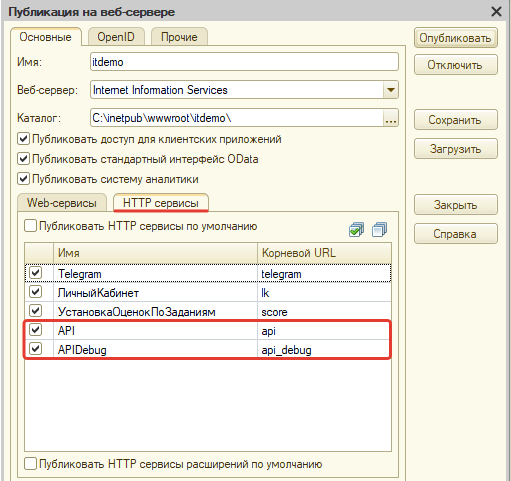The height and width of the screenshot is (481, 511).
Task: Uncheck the Telegram service checkbox
Action: tap(35, 273)
